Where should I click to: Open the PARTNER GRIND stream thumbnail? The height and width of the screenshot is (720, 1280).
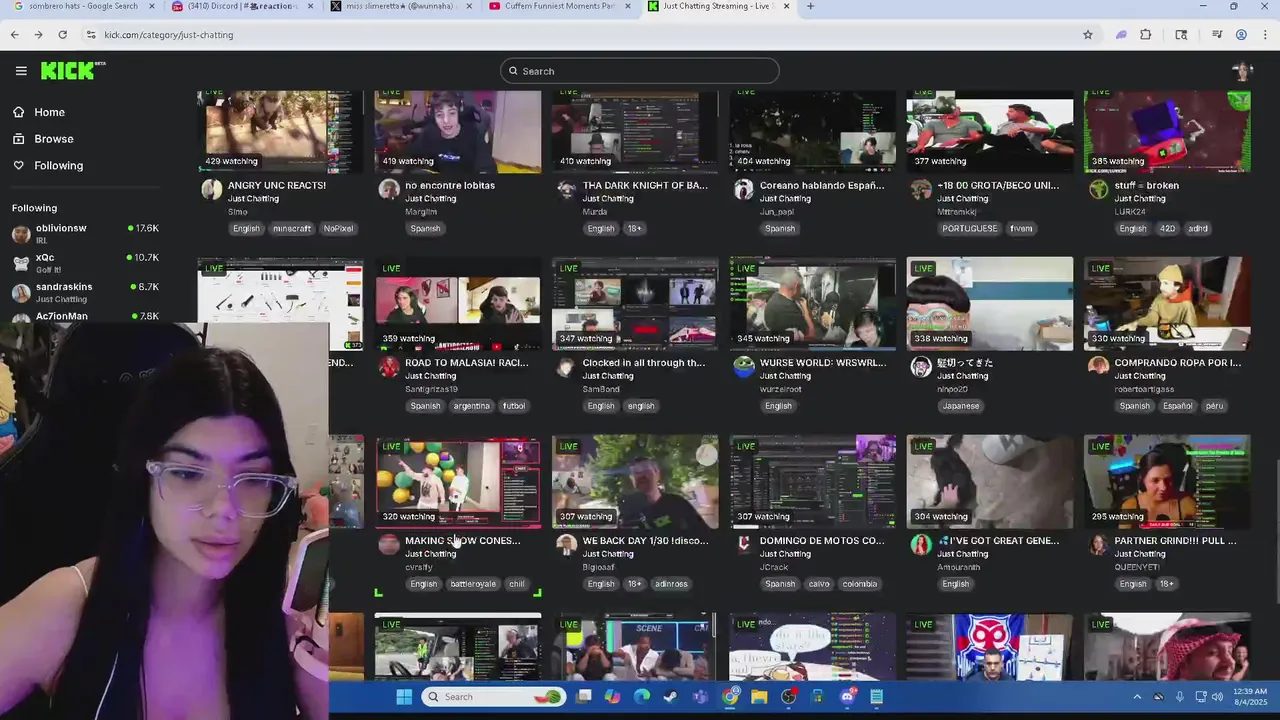[1167, 482]
